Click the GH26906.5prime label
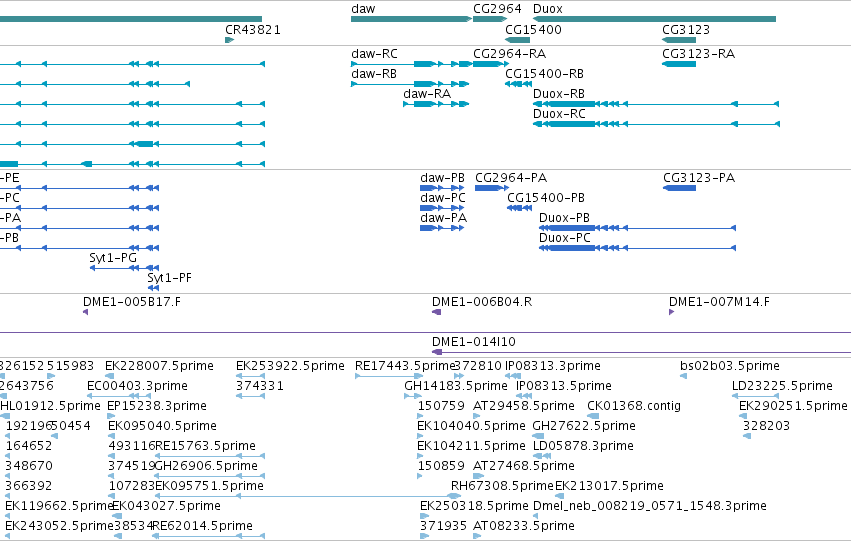Viewport: 851px width, 541px height. [x=206, y=466]
